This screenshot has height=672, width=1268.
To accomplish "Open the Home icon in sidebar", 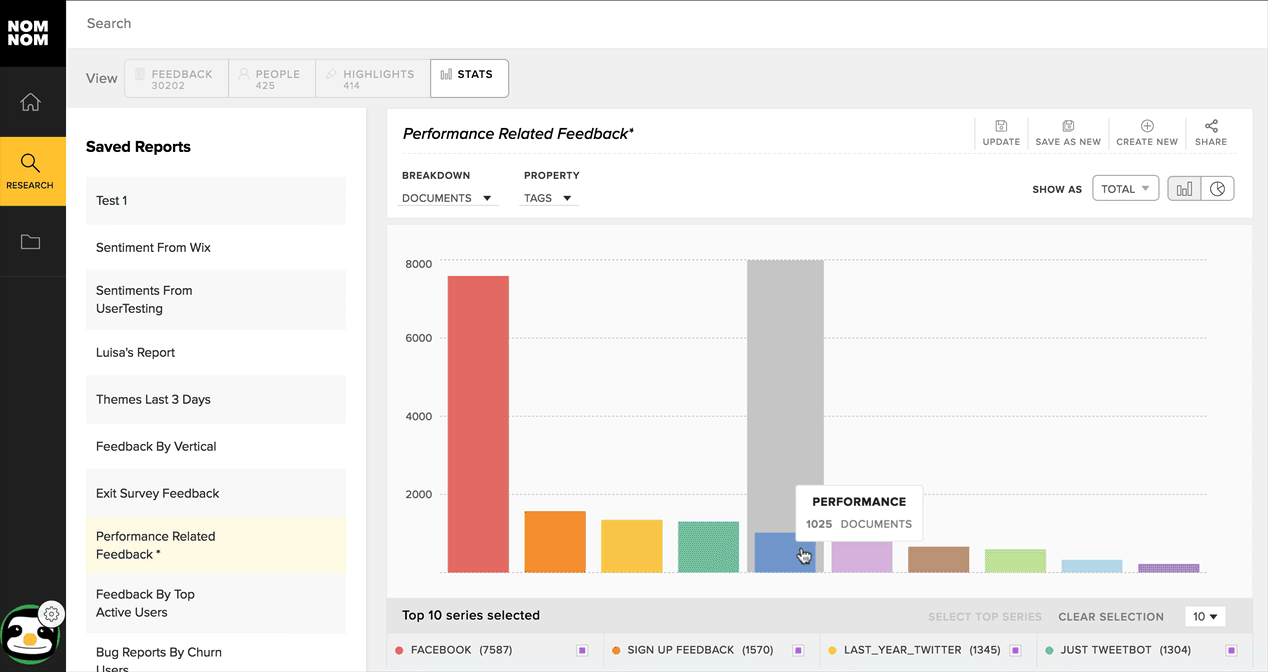I will click(31, 102).
